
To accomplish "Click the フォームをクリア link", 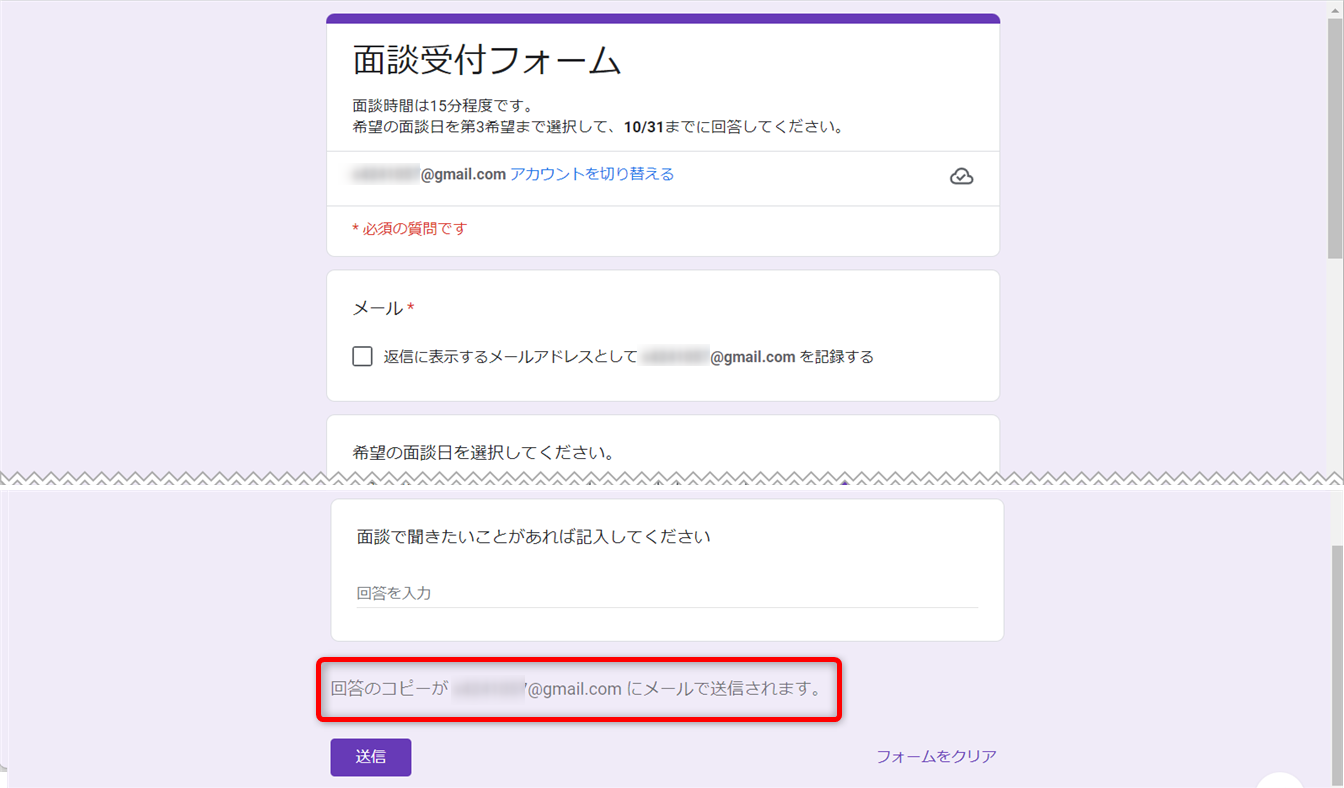I will (x=936, y=757).
